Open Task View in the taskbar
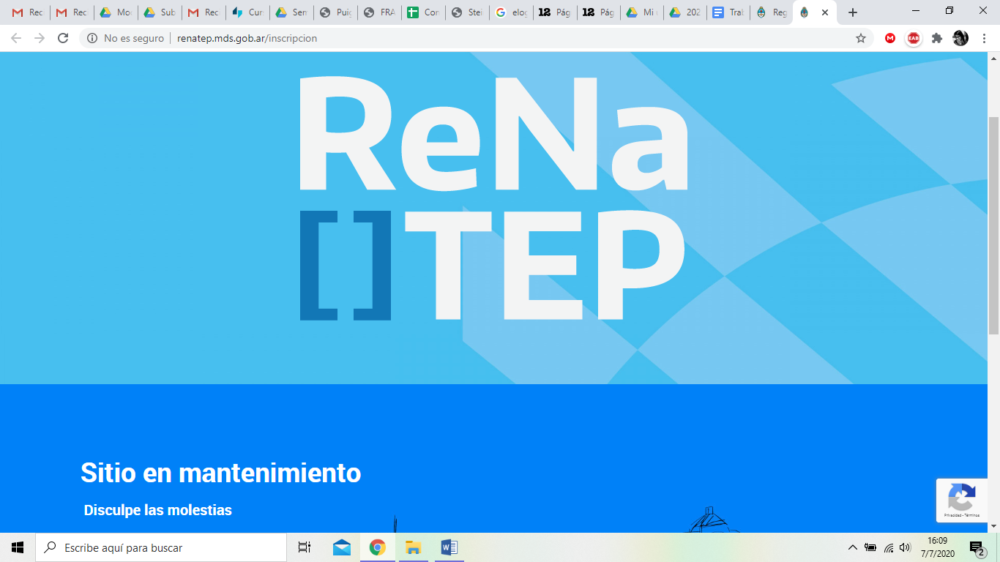The height and width of the screenshot is (562, 1000). pos(305,547)
